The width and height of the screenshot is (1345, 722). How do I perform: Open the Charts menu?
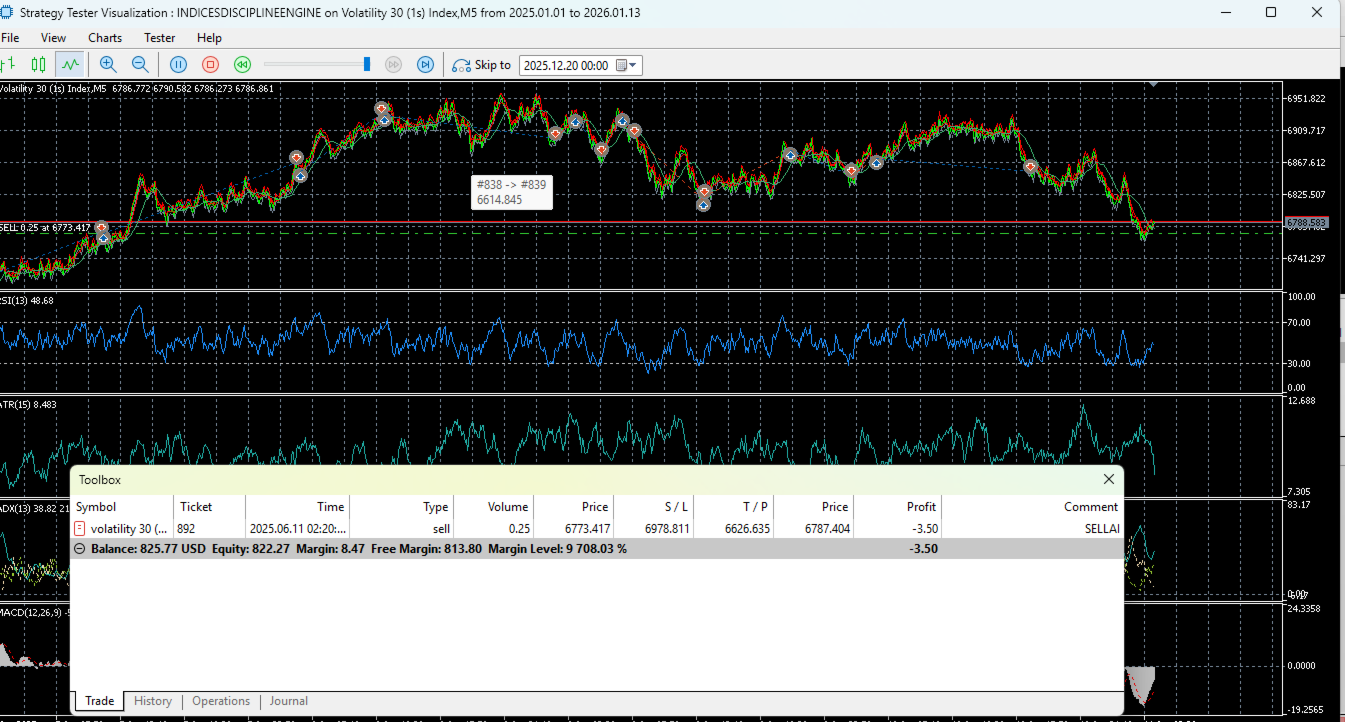coord(105,38)
